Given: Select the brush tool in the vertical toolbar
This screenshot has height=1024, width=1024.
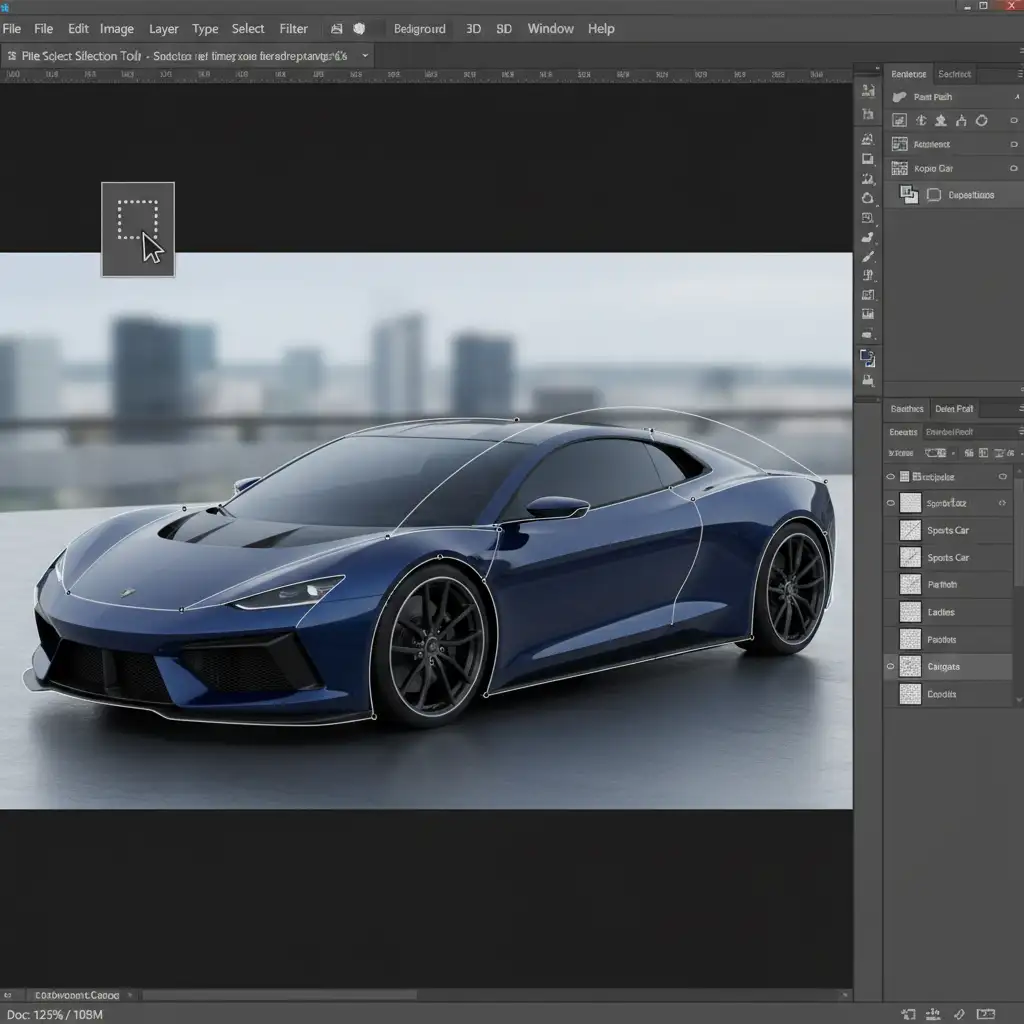Looking at the screenshot, I should tap(868, 256).
